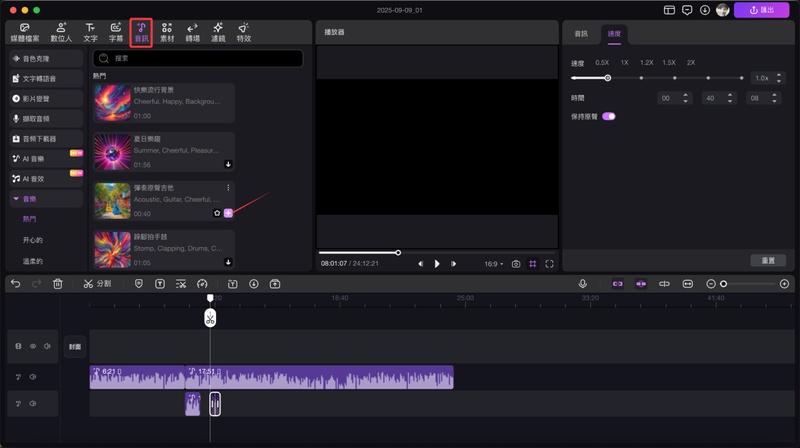Toggle visibility eye on the video track
The width and height of the screenshot is (800, 448).
pos(32,346)
